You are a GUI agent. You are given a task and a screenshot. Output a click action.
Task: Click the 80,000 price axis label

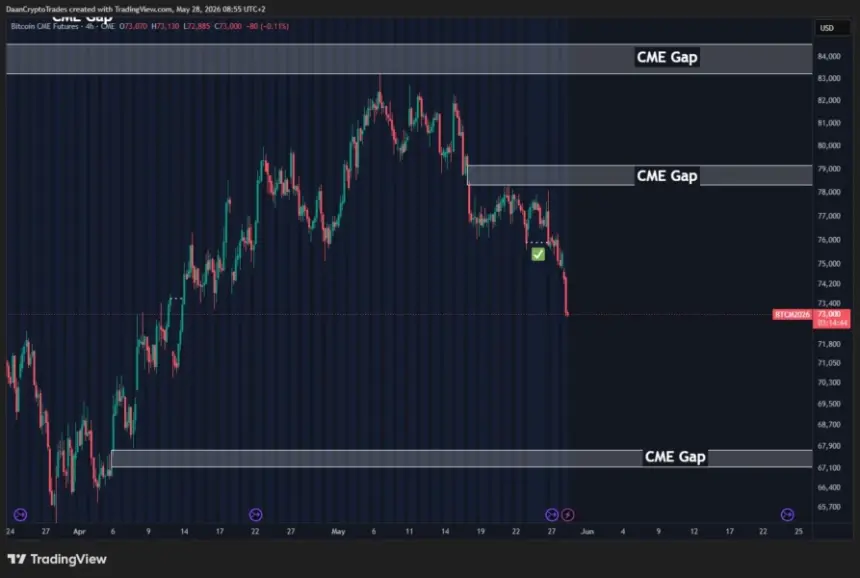click(x=829, y=145)
